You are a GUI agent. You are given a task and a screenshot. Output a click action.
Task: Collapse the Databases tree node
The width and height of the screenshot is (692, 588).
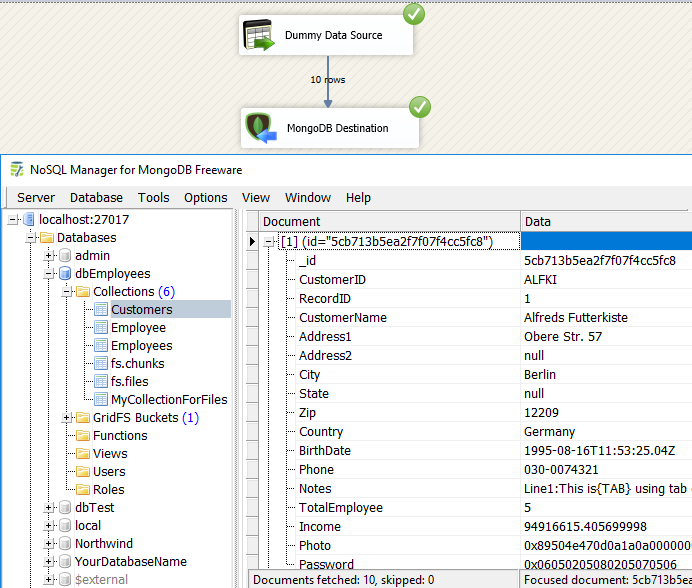click(31, 237)
